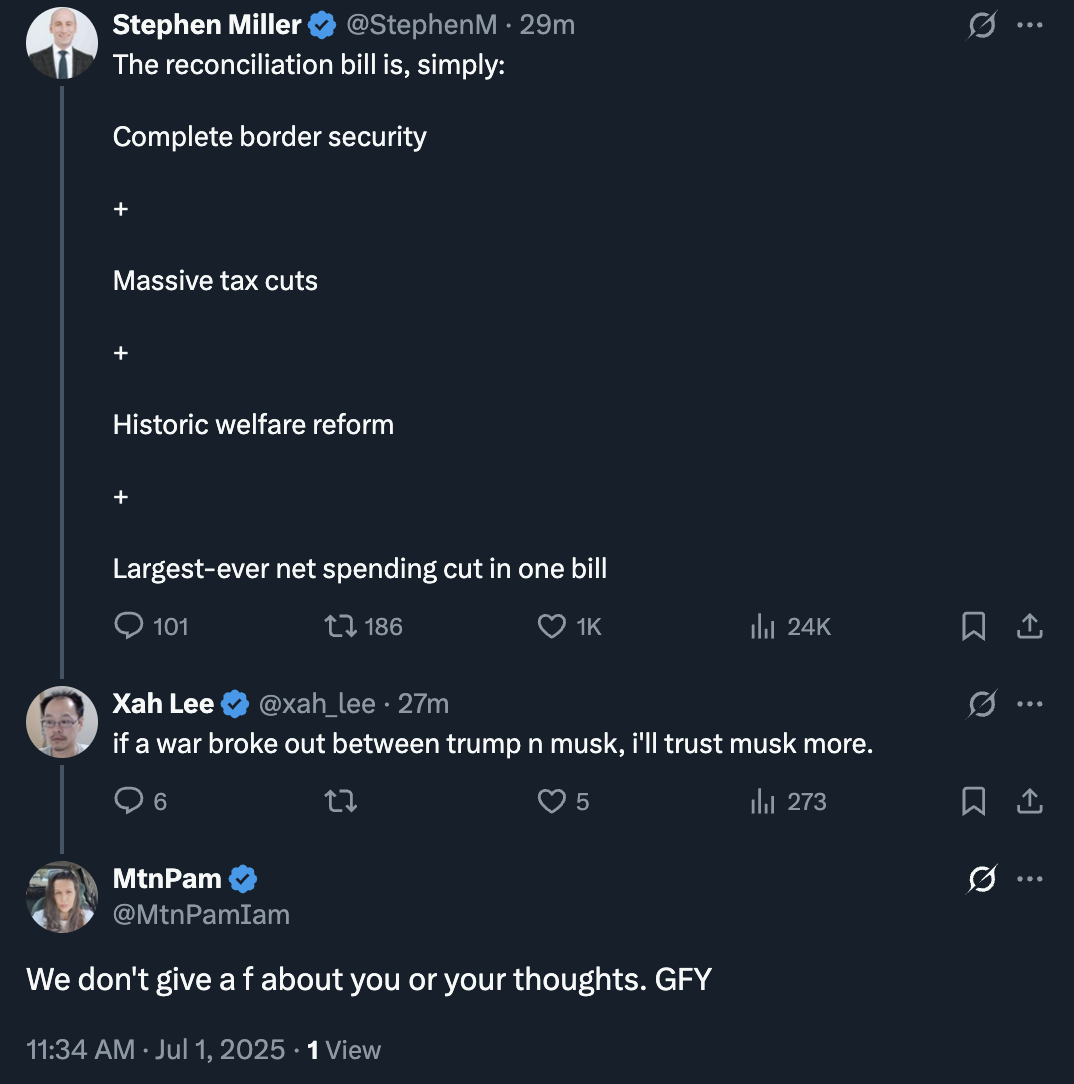
Task: Bookmark Stephen Miller's reconciliation bill post
Action: pyautogui.click(x=973, y=626)
